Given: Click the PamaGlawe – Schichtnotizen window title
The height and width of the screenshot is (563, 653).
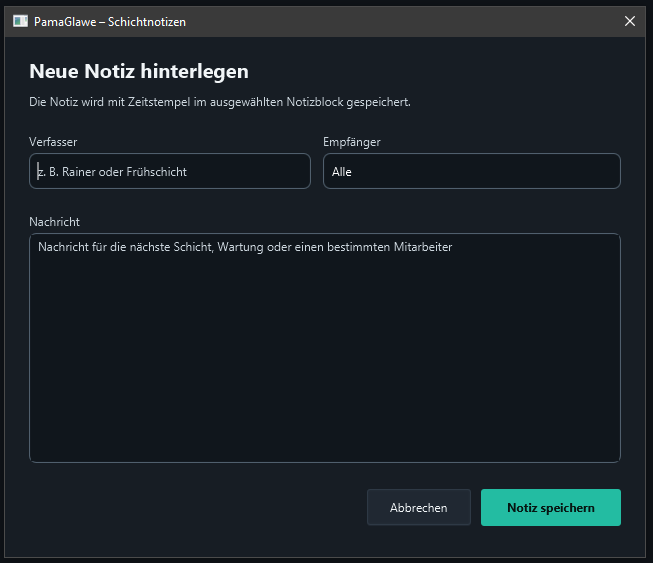Looking at the screenshot, I should click(x=110, y=22).
